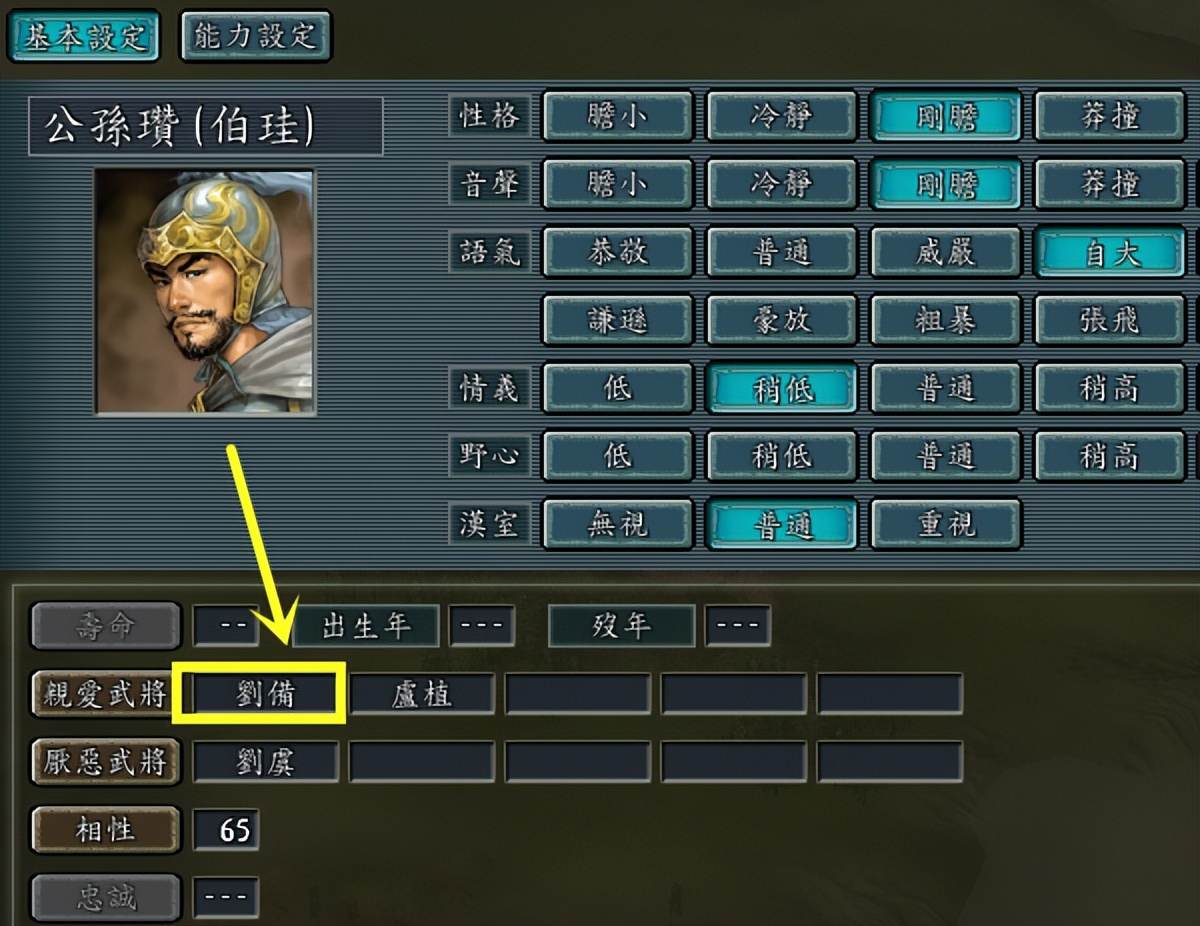The image size is (1200, 926).
Task: Pick the 張飛 speech tone option
Action: coord(1110,320)
